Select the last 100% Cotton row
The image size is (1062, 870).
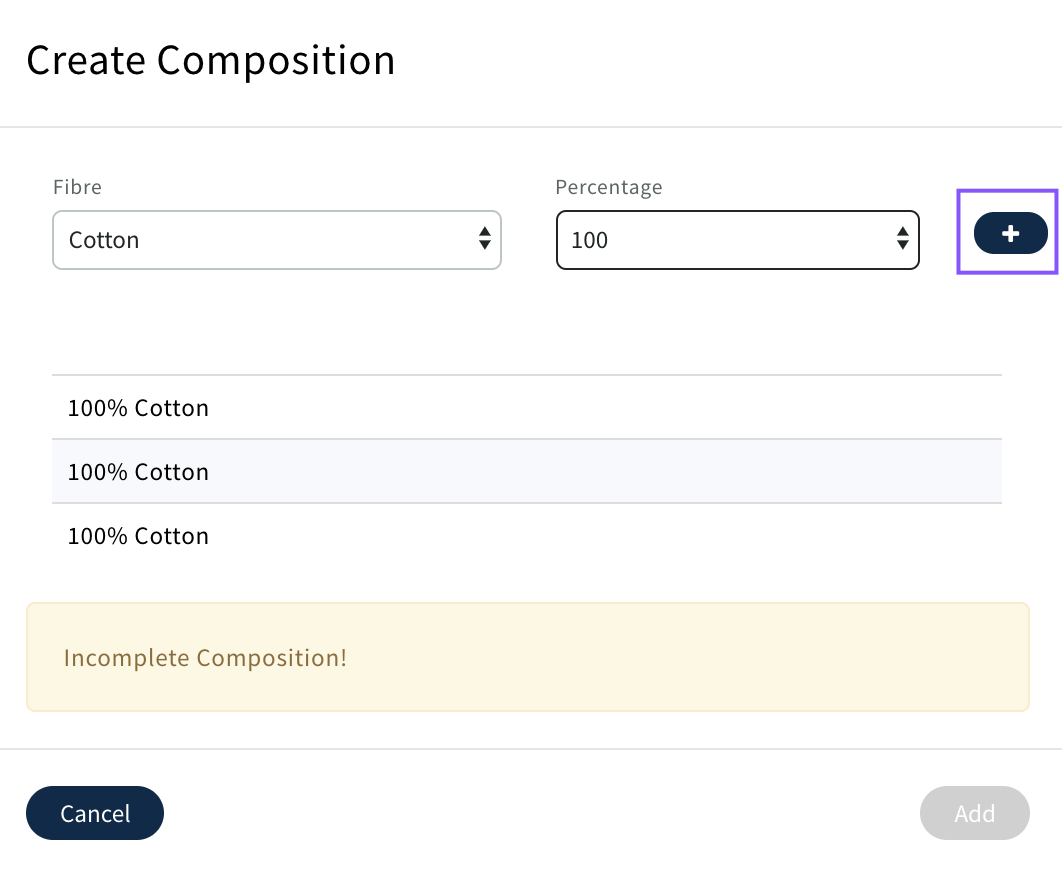point(526,536)
